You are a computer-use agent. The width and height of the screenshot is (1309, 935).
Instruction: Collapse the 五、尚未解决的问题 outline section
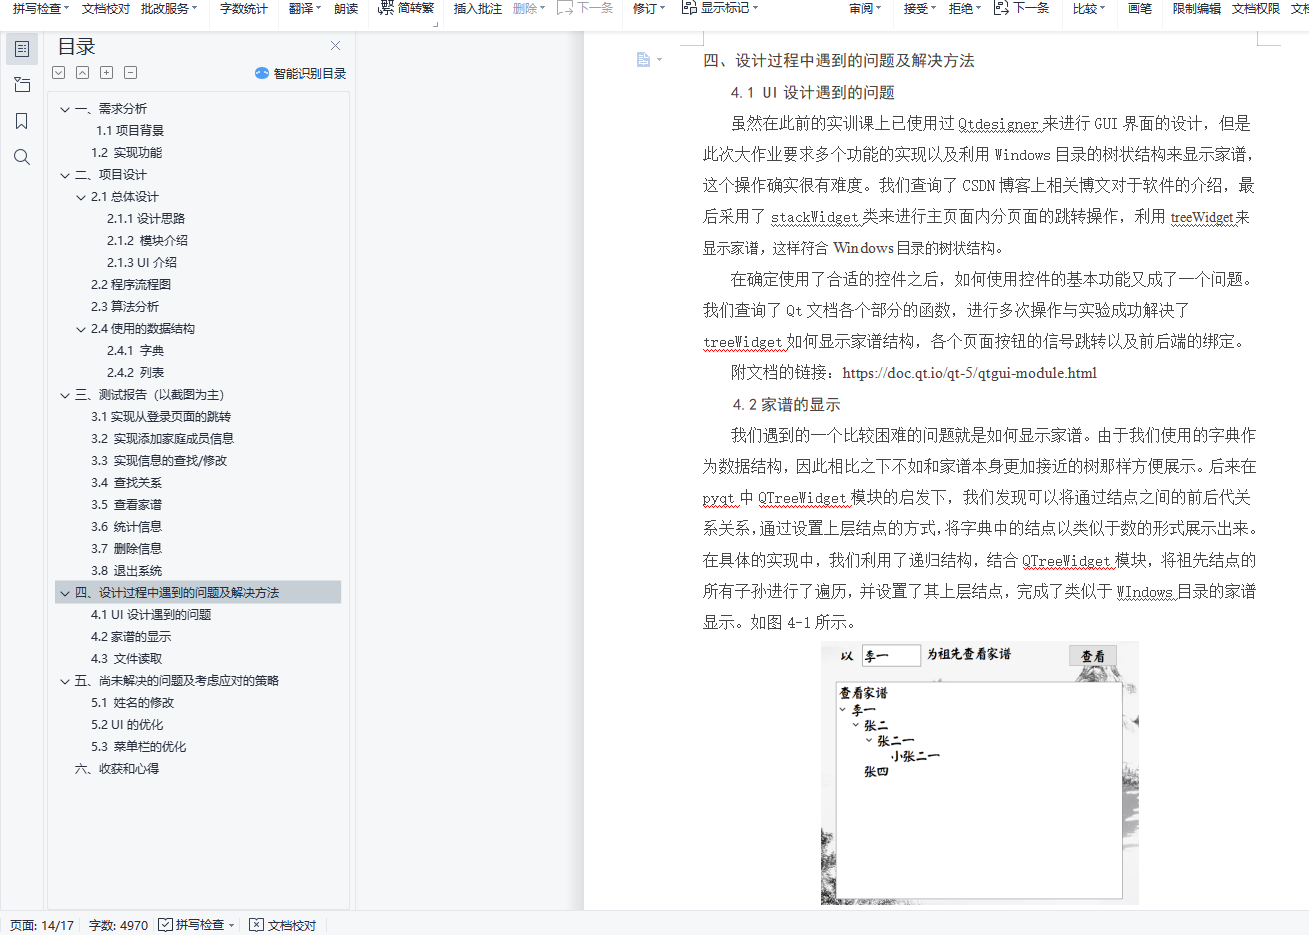tap(65, 681)
